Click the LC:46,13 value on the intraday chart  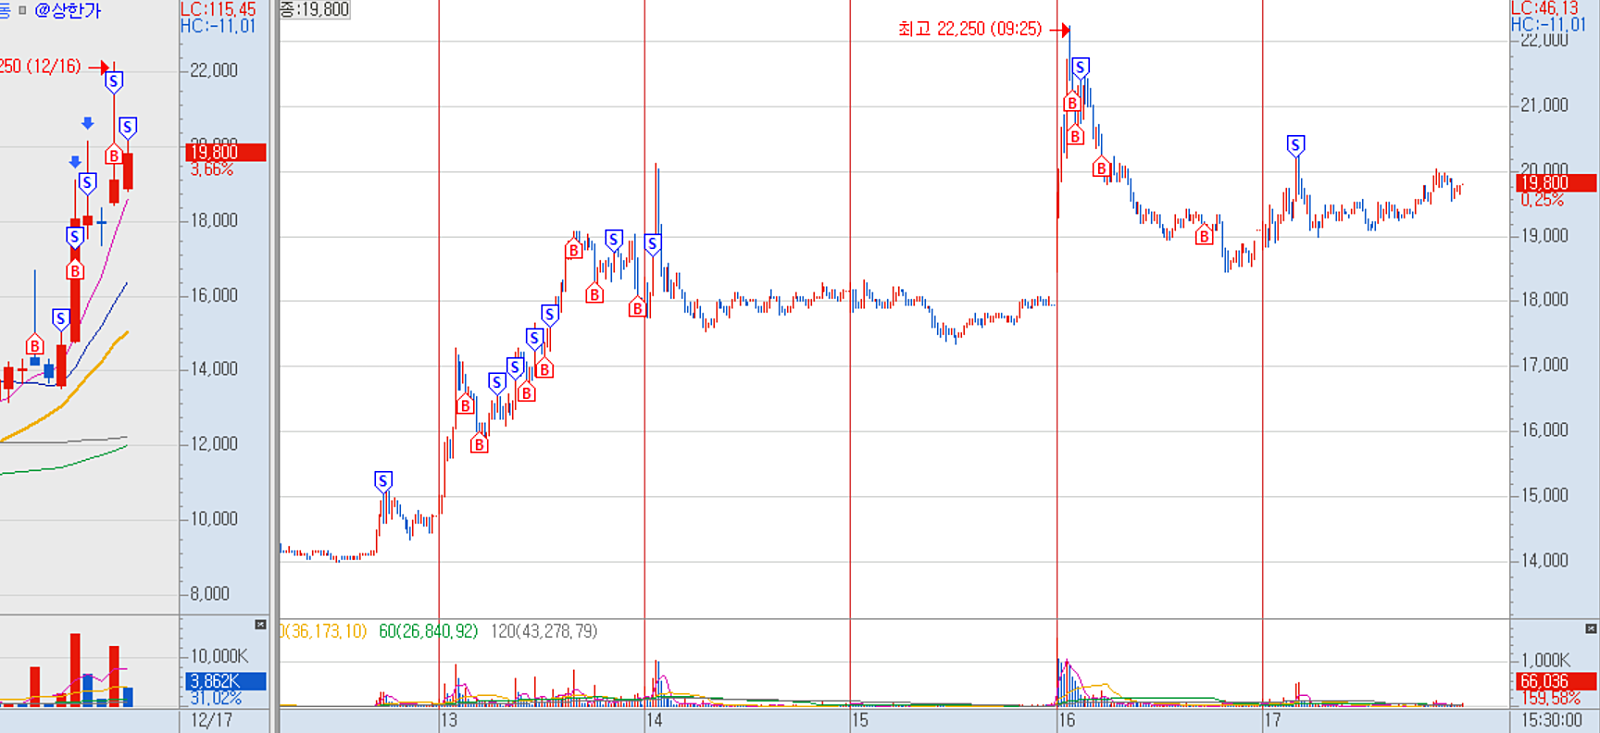pyautogui.click(x=1545, y=8)
